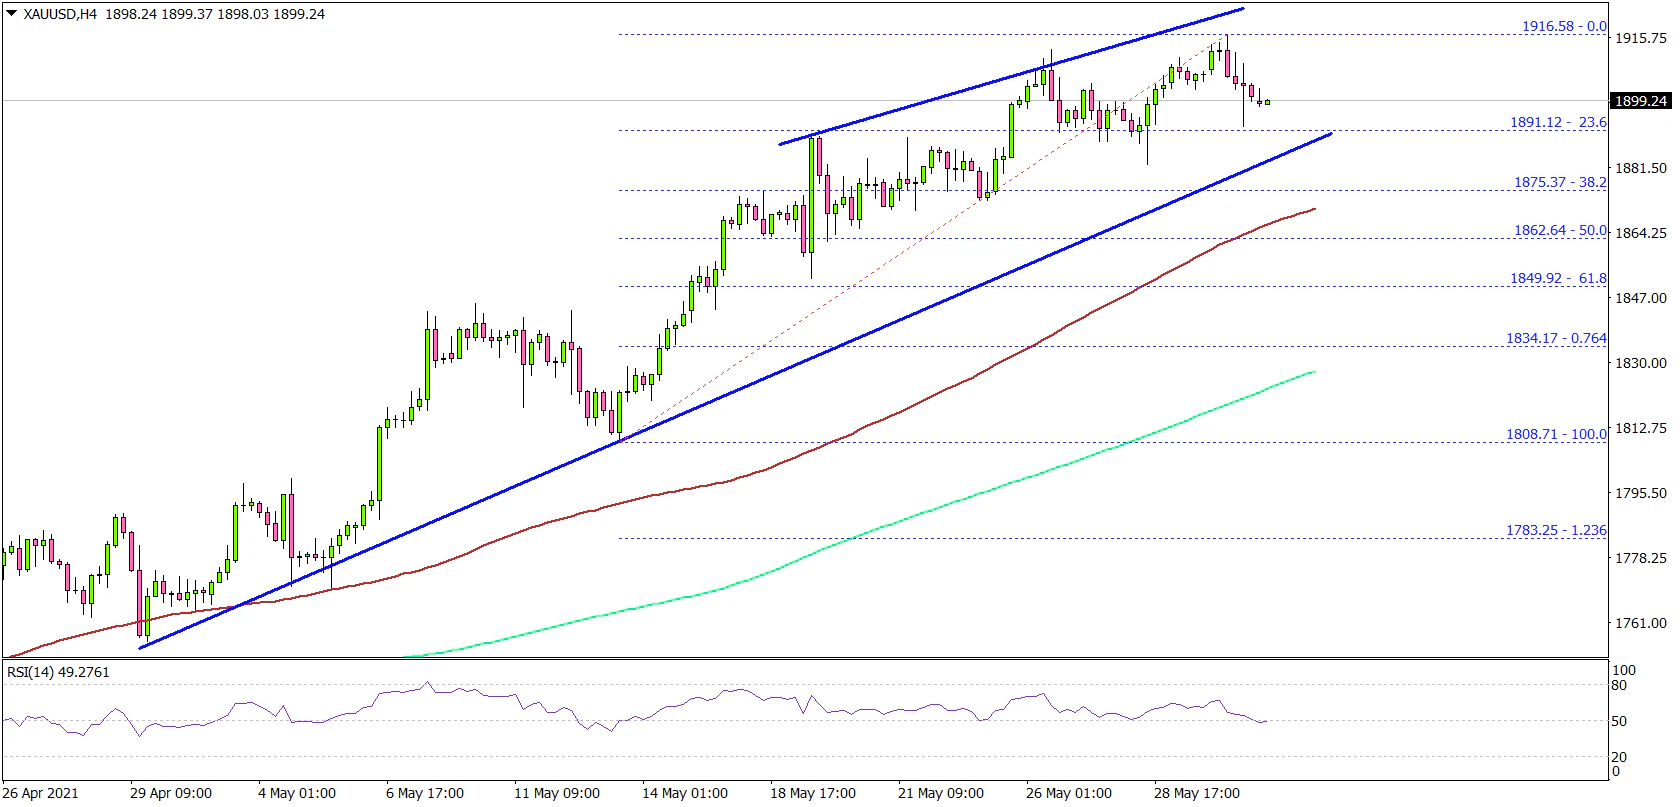The image size is (1680, 807).
Task: Click the 1830.00 price axis value
Action: pos(1641,363)
